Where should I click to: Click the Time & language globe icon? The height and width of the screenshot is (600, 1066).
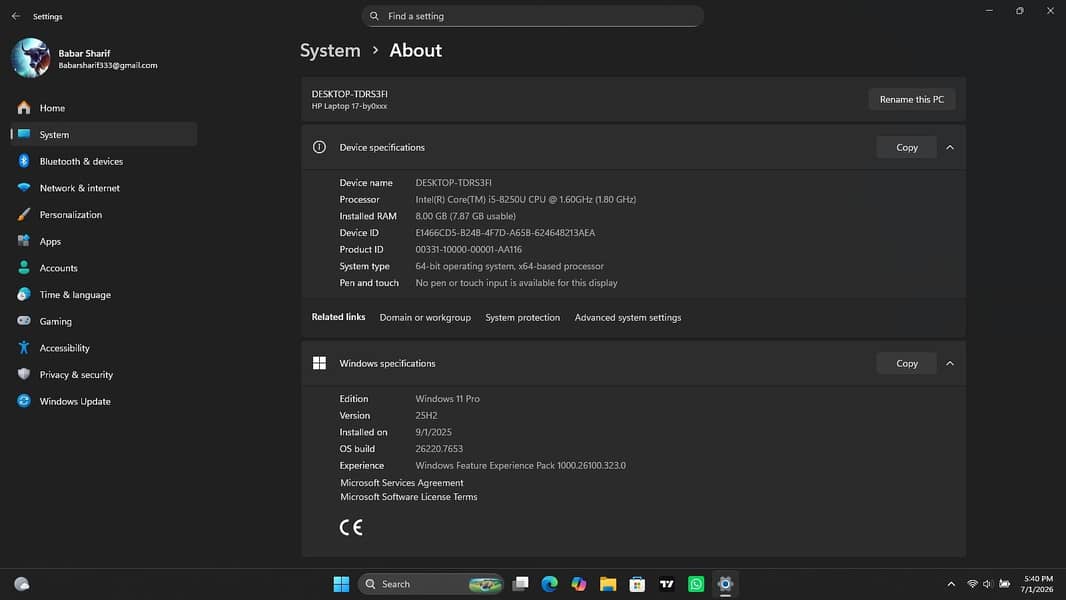pyautogui.click(x=24, y=294)
